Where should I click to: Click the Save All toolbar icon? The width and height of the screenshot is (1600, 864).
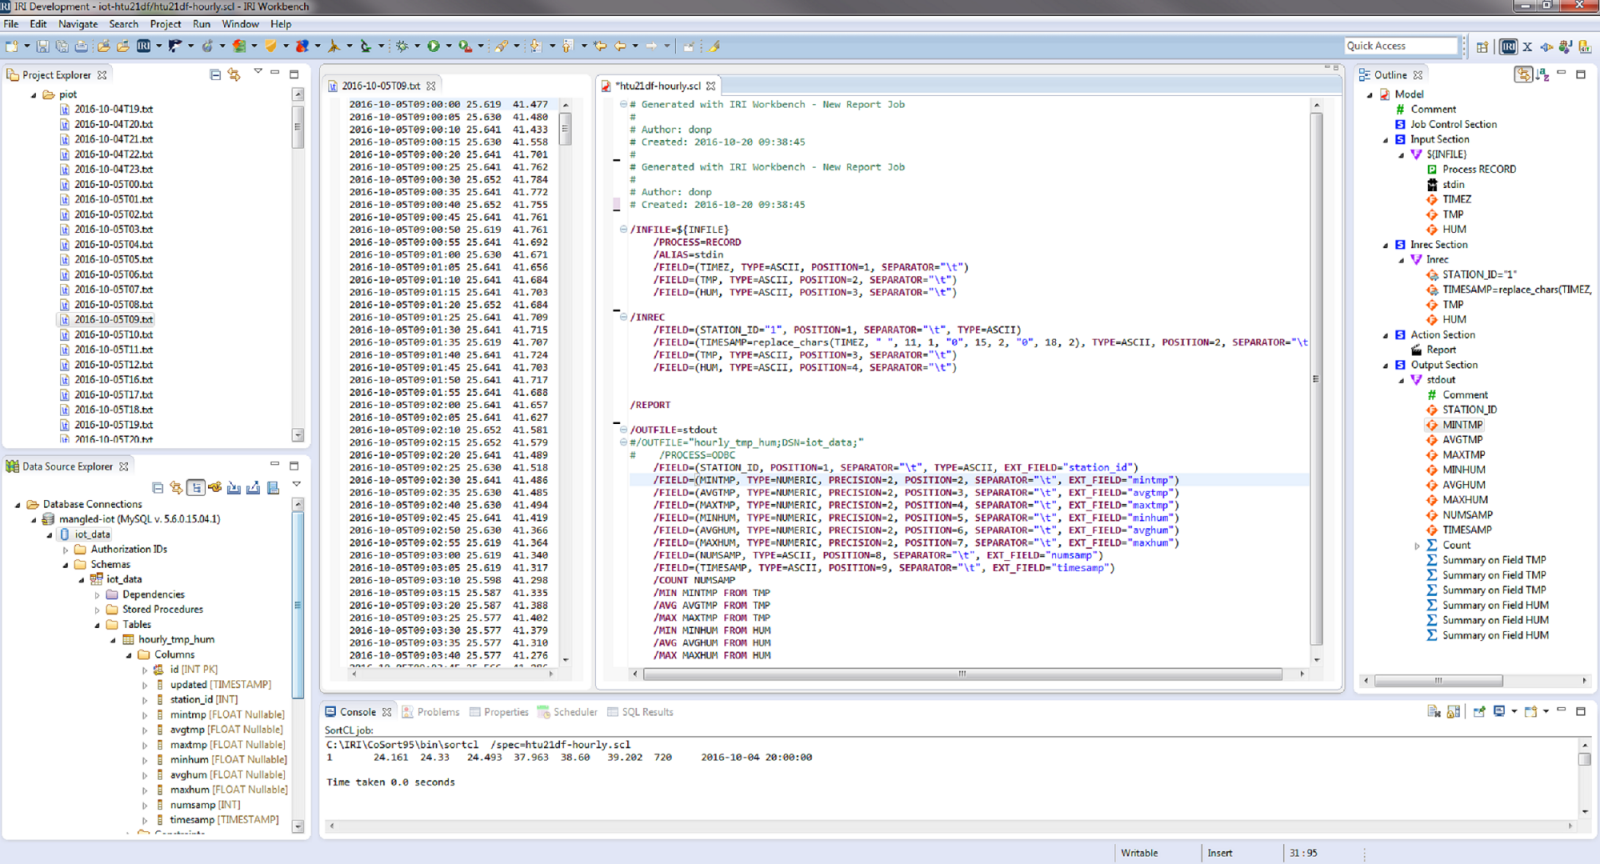pyautogui.click(x=62, y=46)
